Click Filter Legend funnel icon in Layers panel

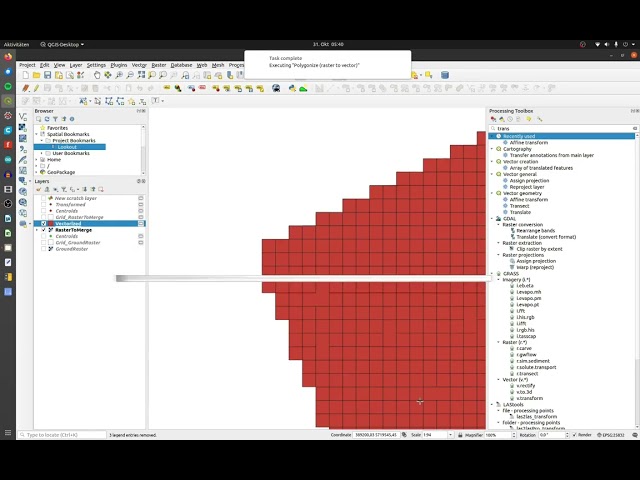(64, 189)
